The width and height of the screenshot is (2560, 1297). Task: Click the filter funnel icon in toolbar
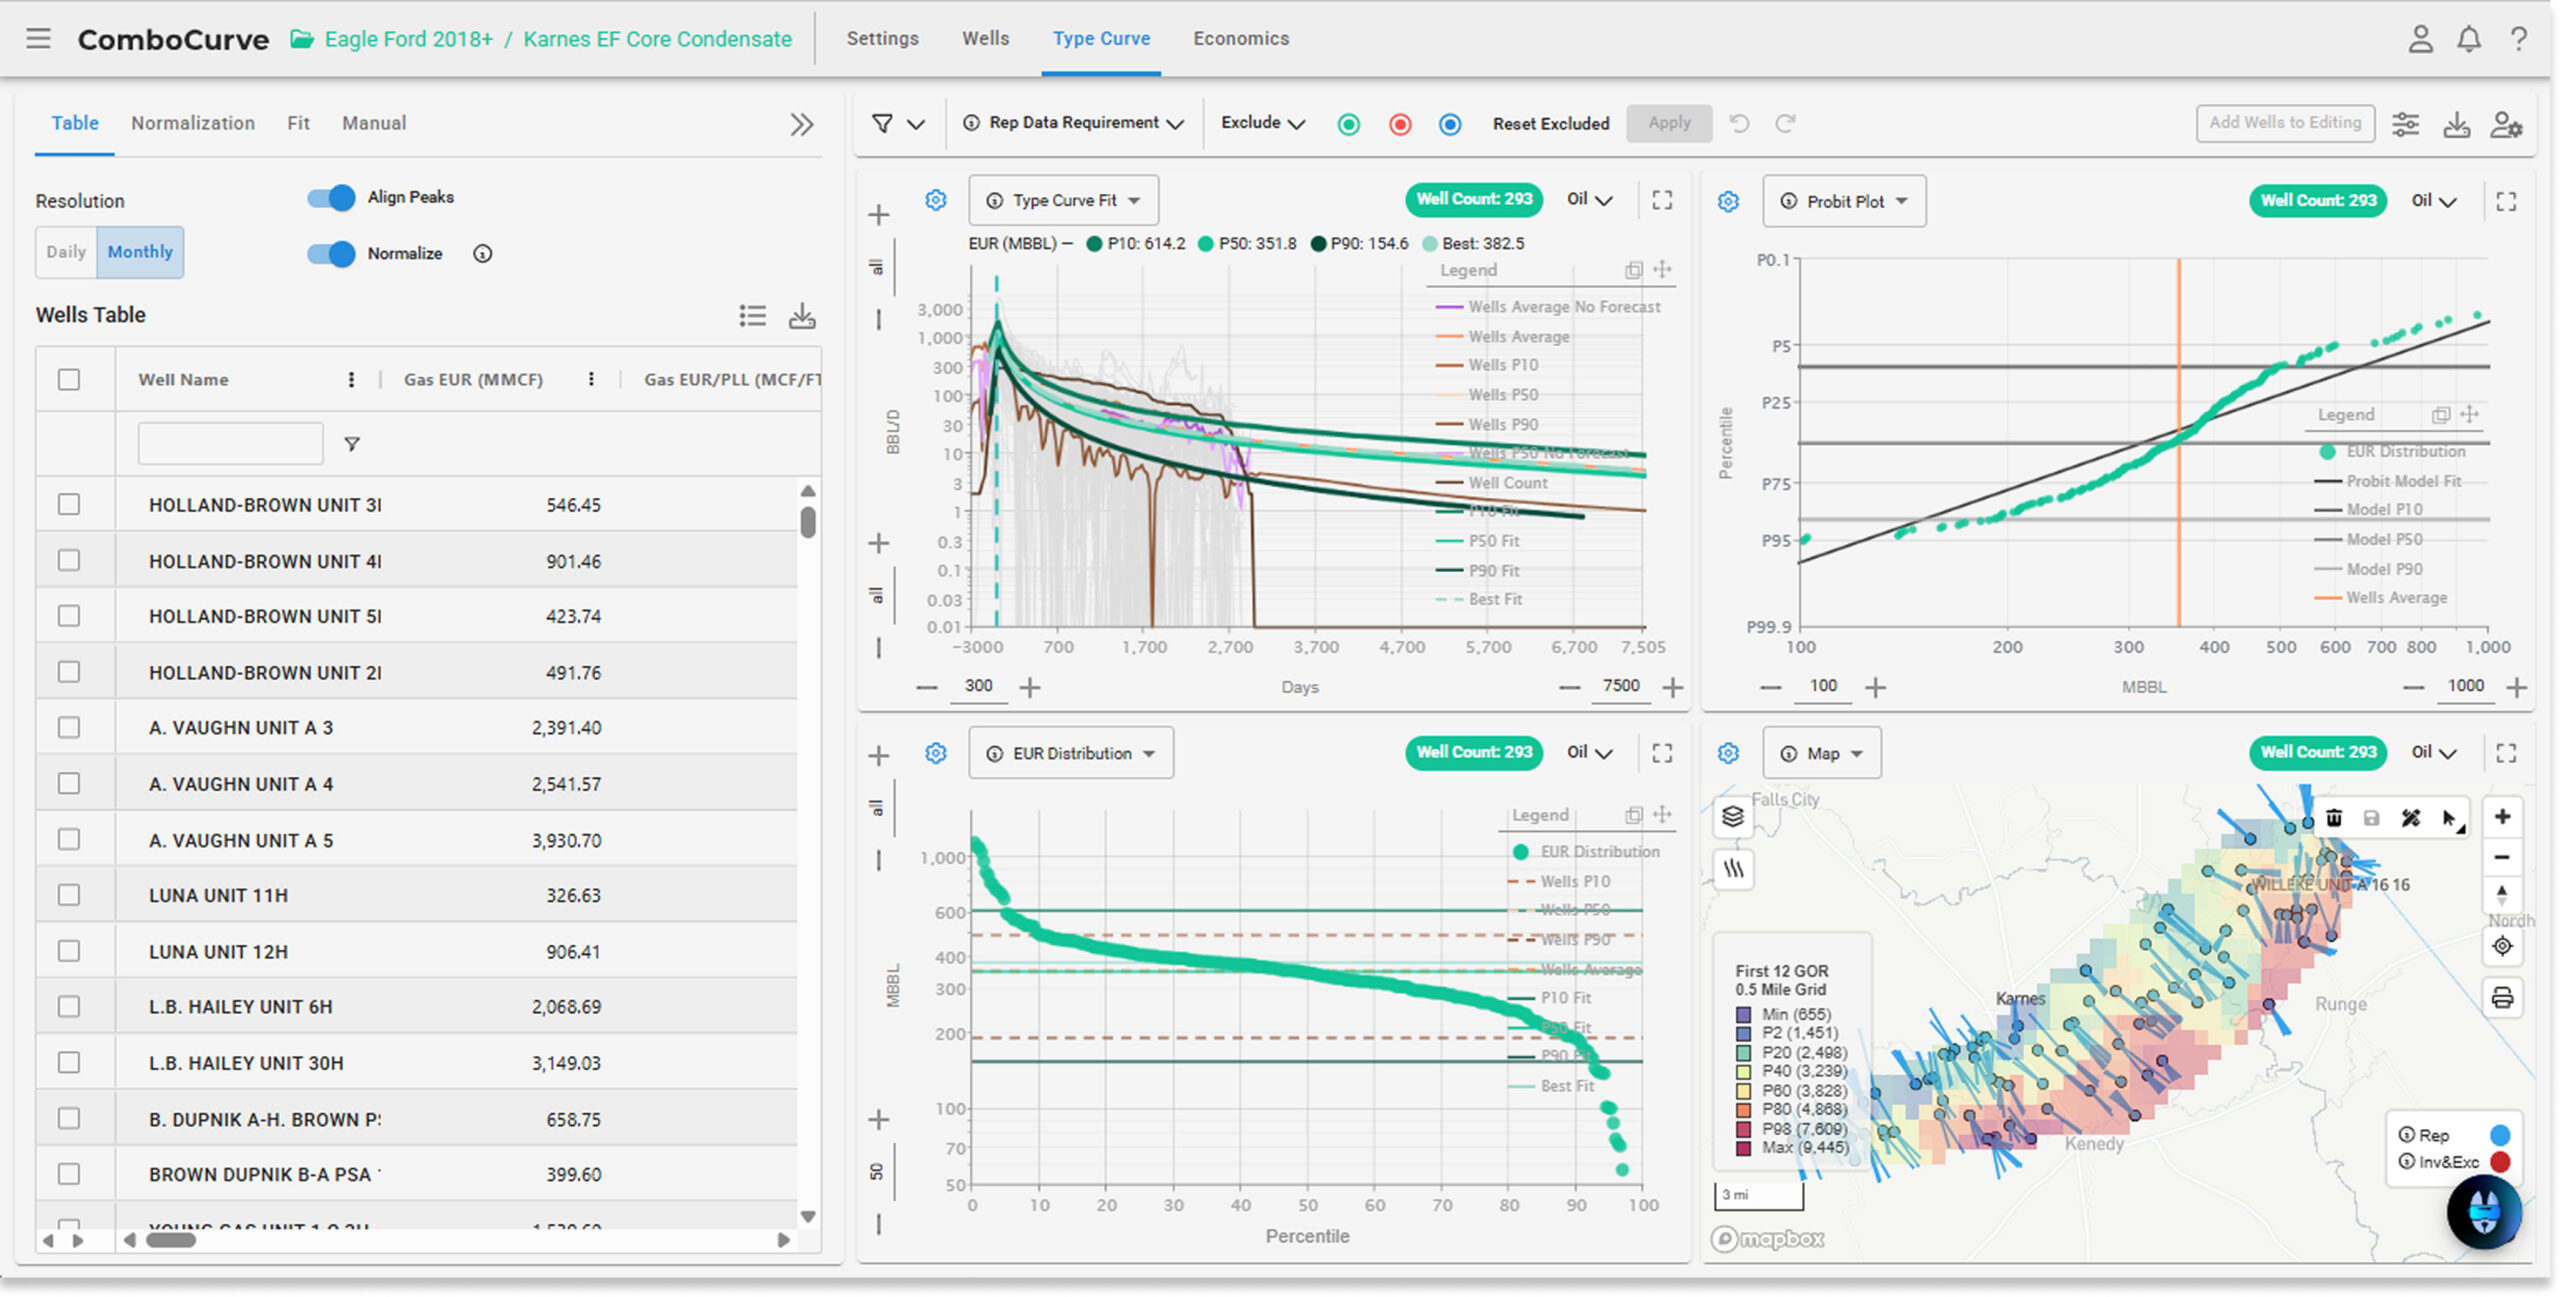click(882, 123)
